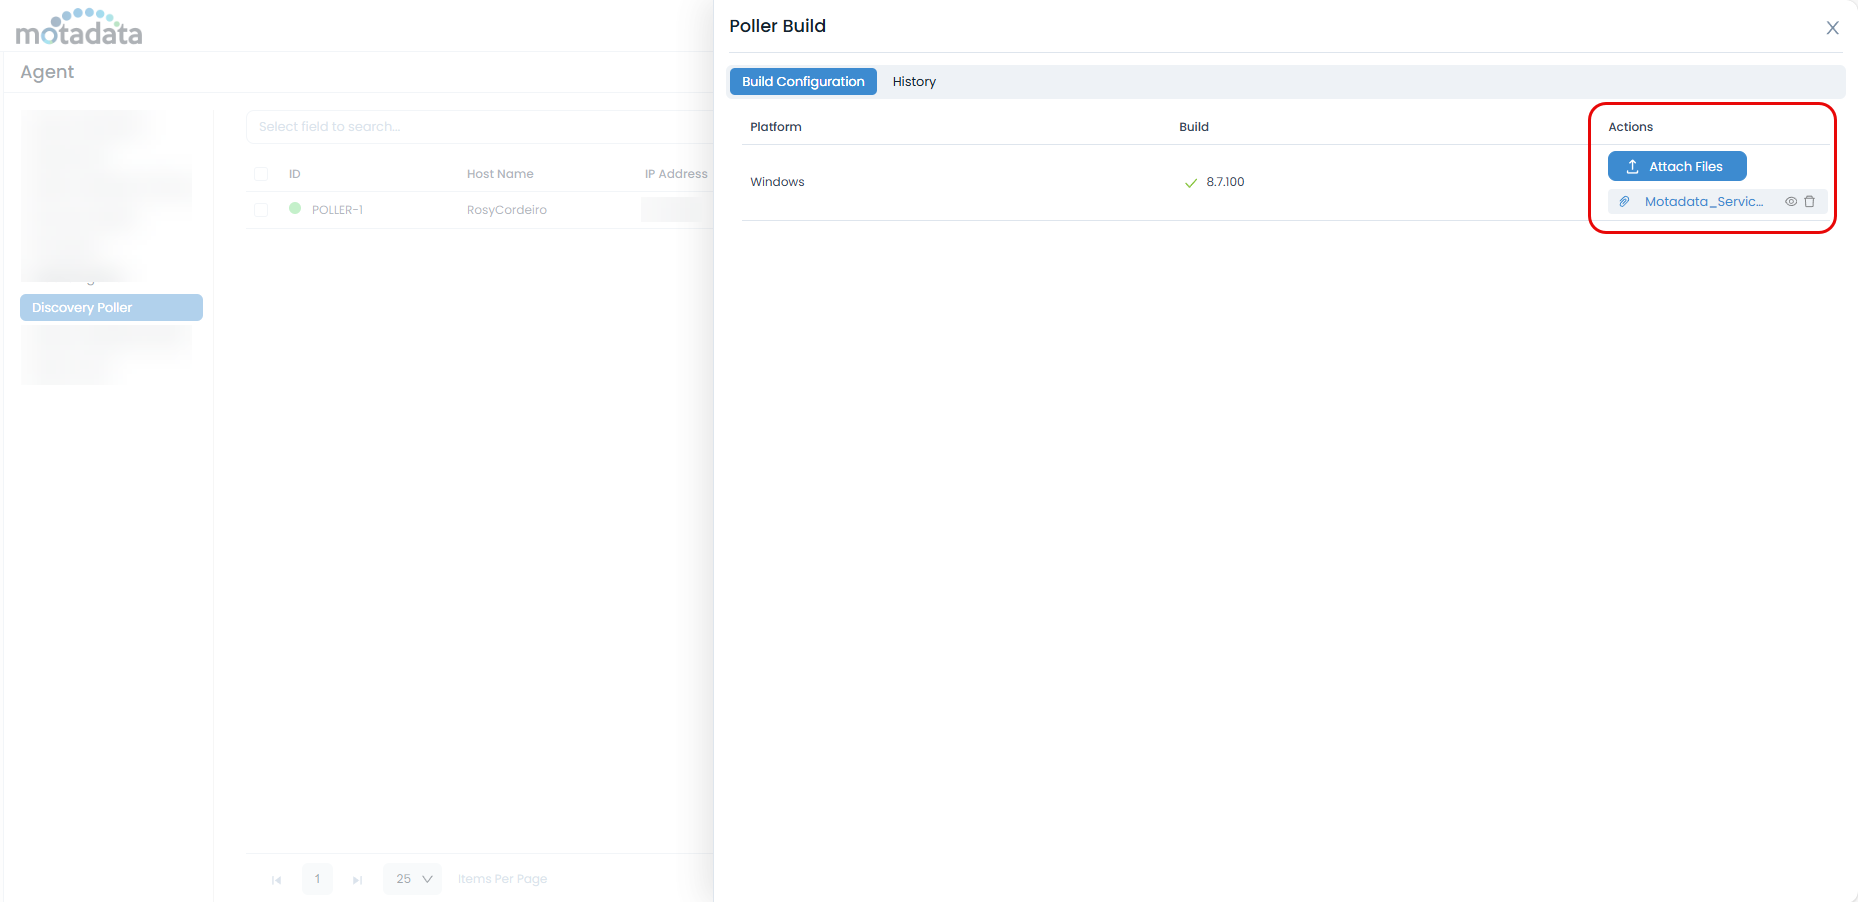
Task: Click the paperclip icon beside attached file
Action: (1624, 202)
